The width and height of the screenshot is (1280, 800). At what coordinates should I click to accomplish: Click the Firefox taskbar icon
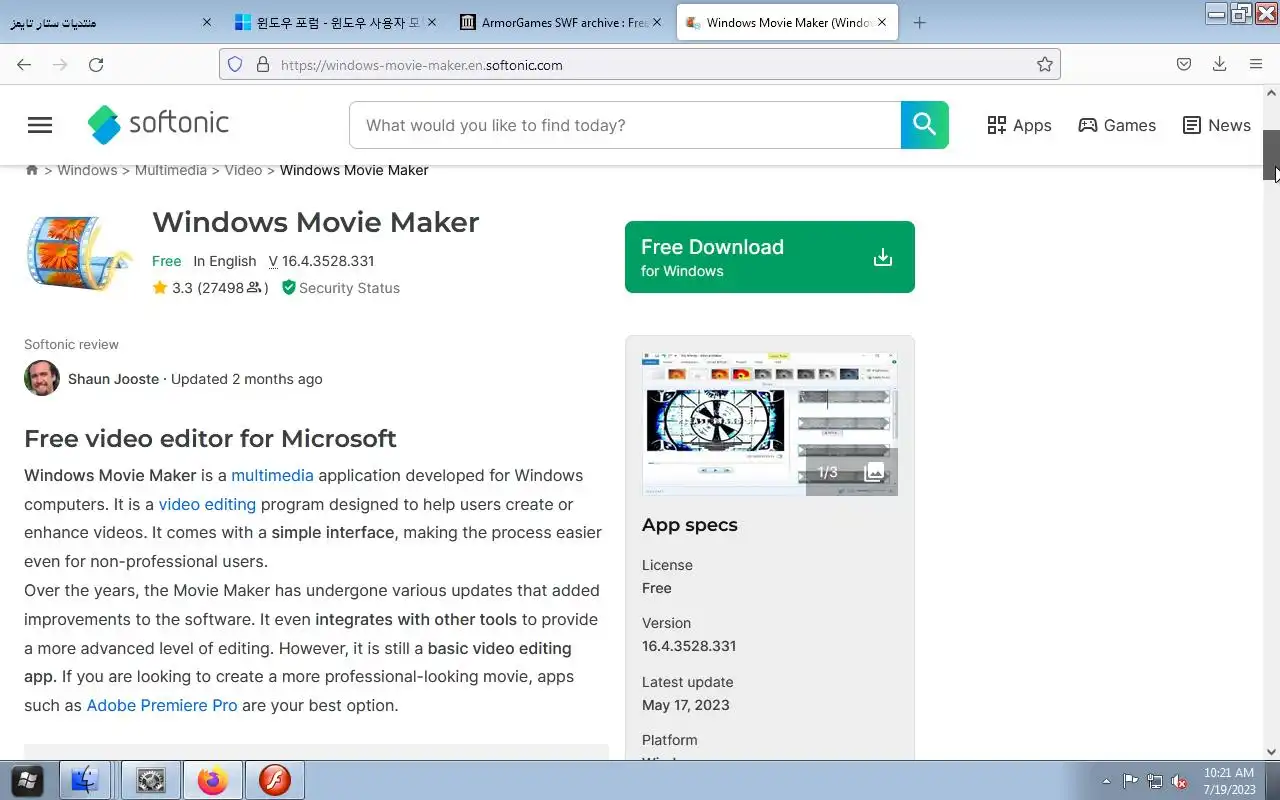tap(212, 780)
